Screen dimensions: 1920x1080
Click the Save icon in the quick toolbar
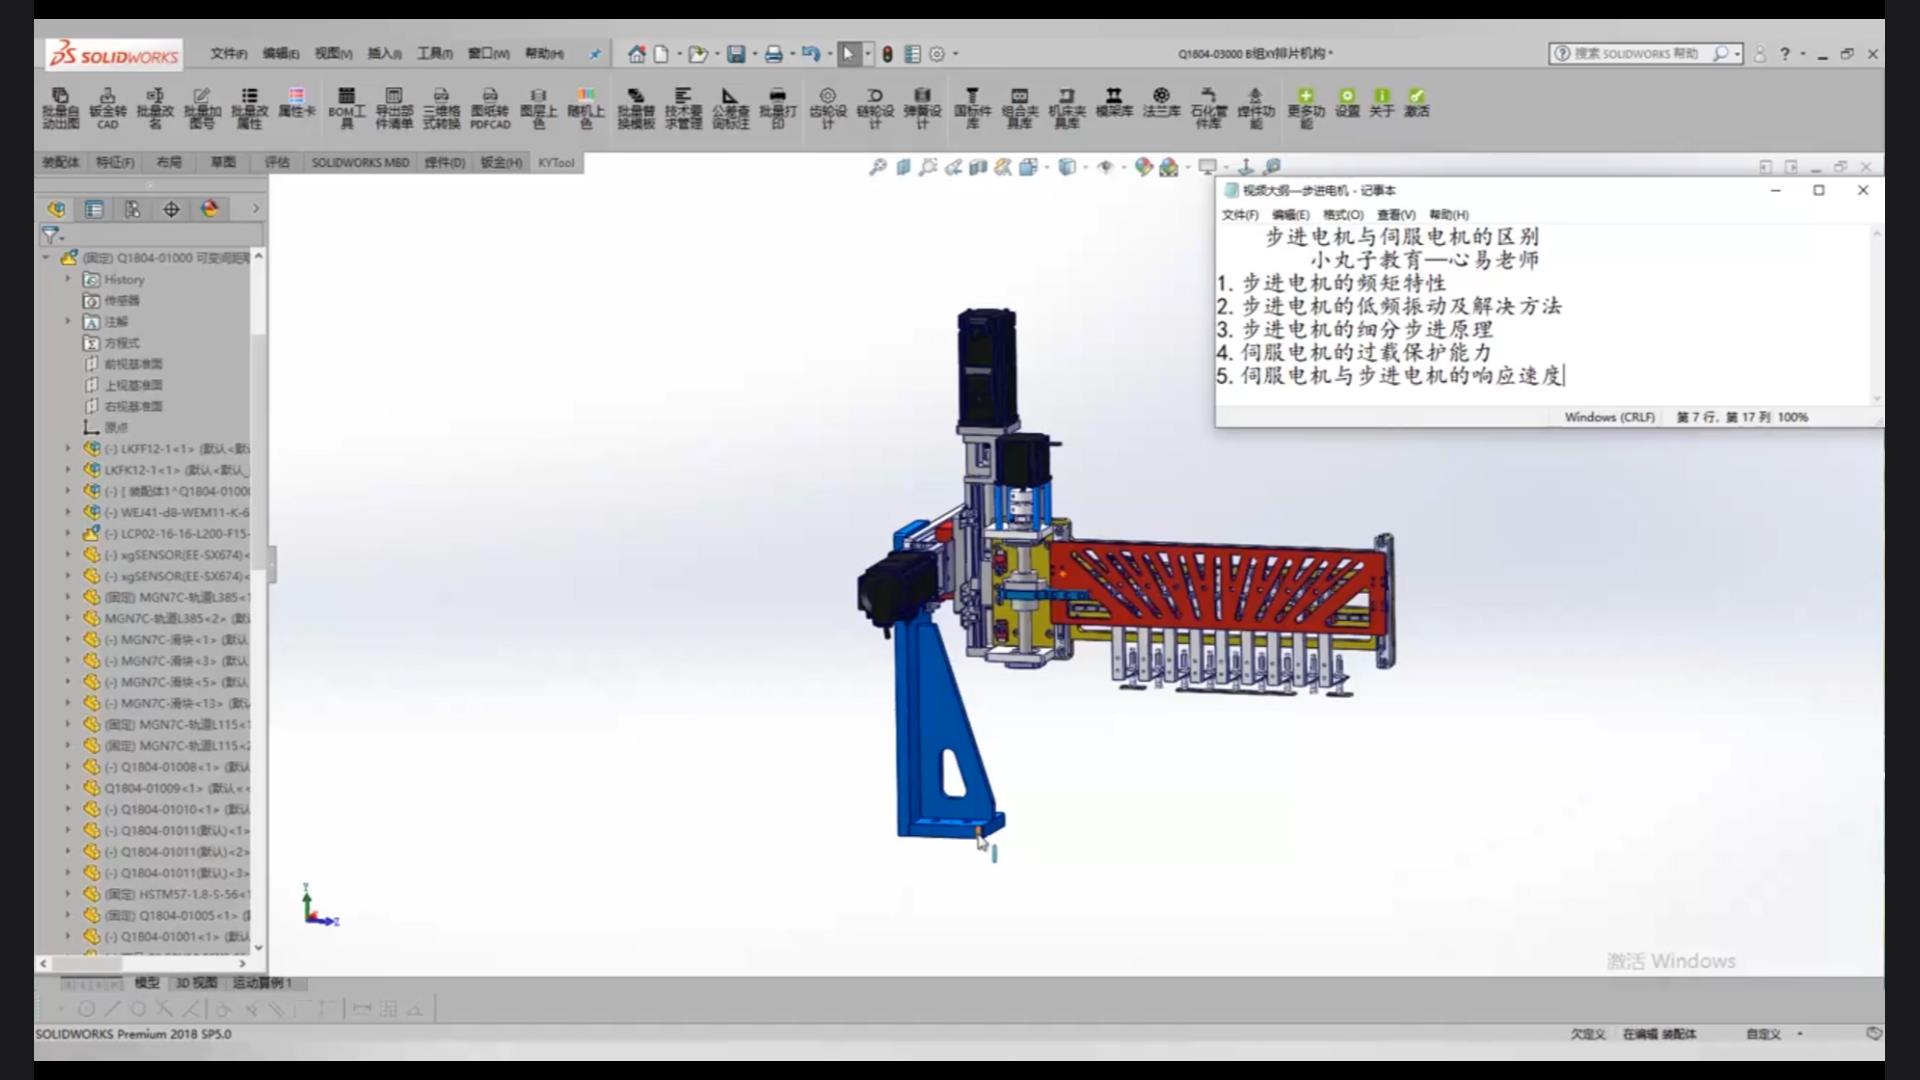point(736,54)
